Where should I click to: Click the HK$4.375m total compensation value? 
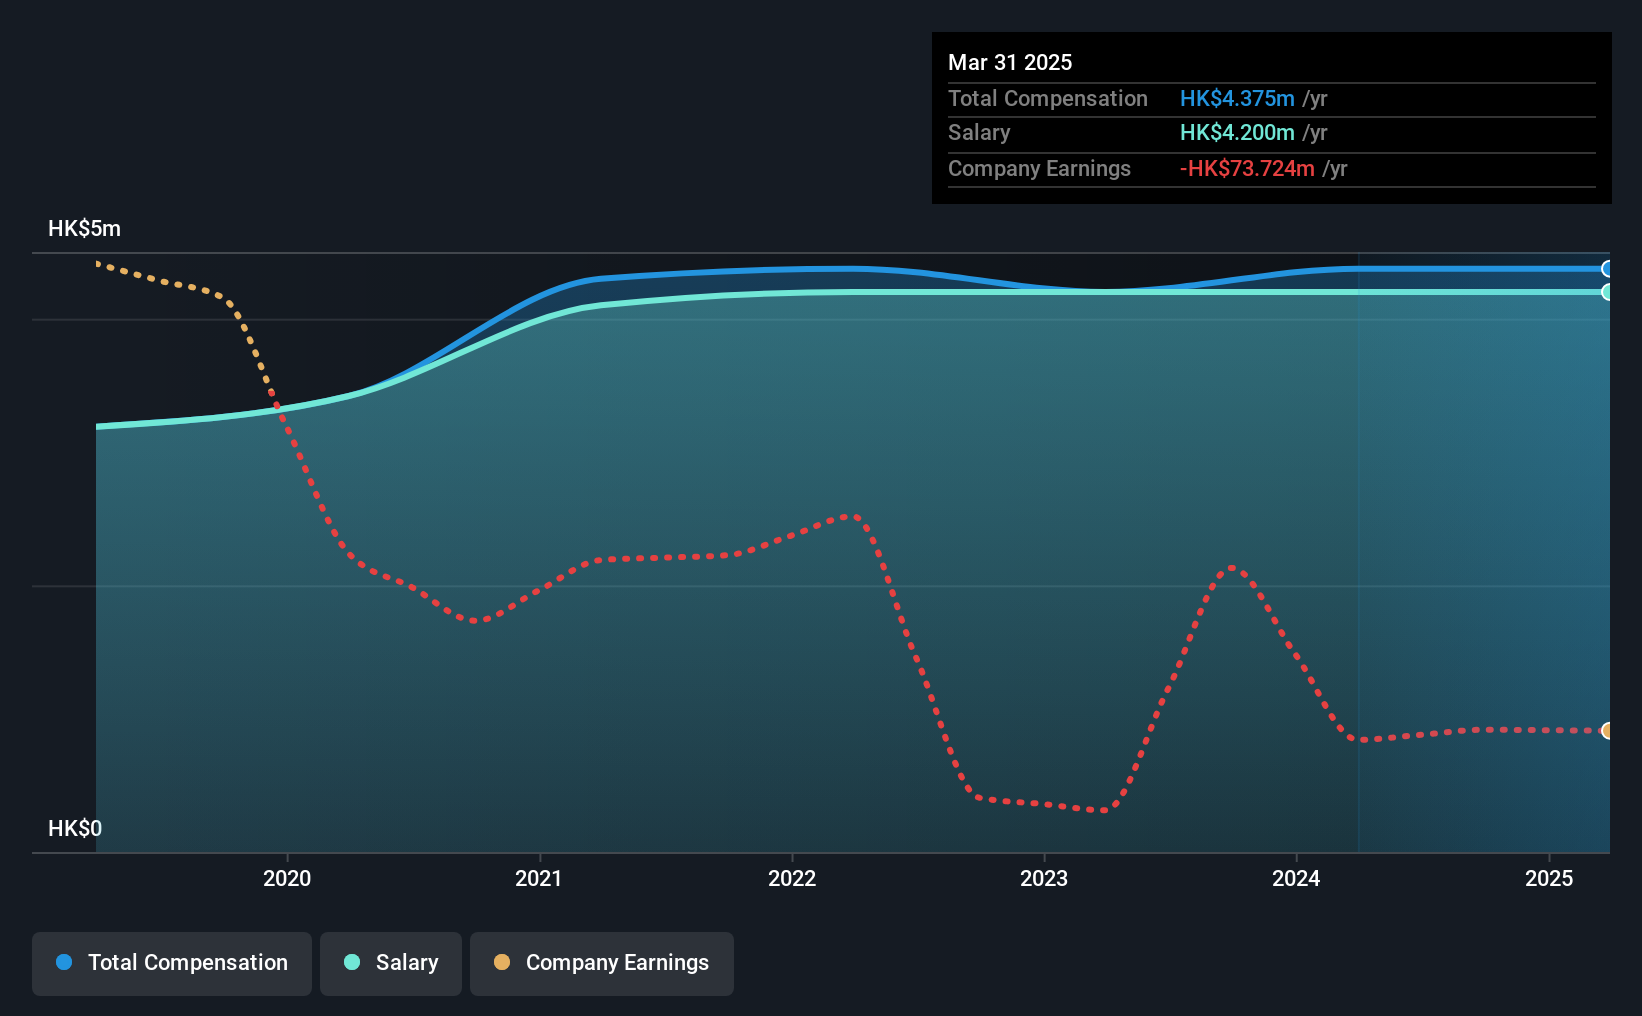pyautogui.click(x=1237, y=99)
